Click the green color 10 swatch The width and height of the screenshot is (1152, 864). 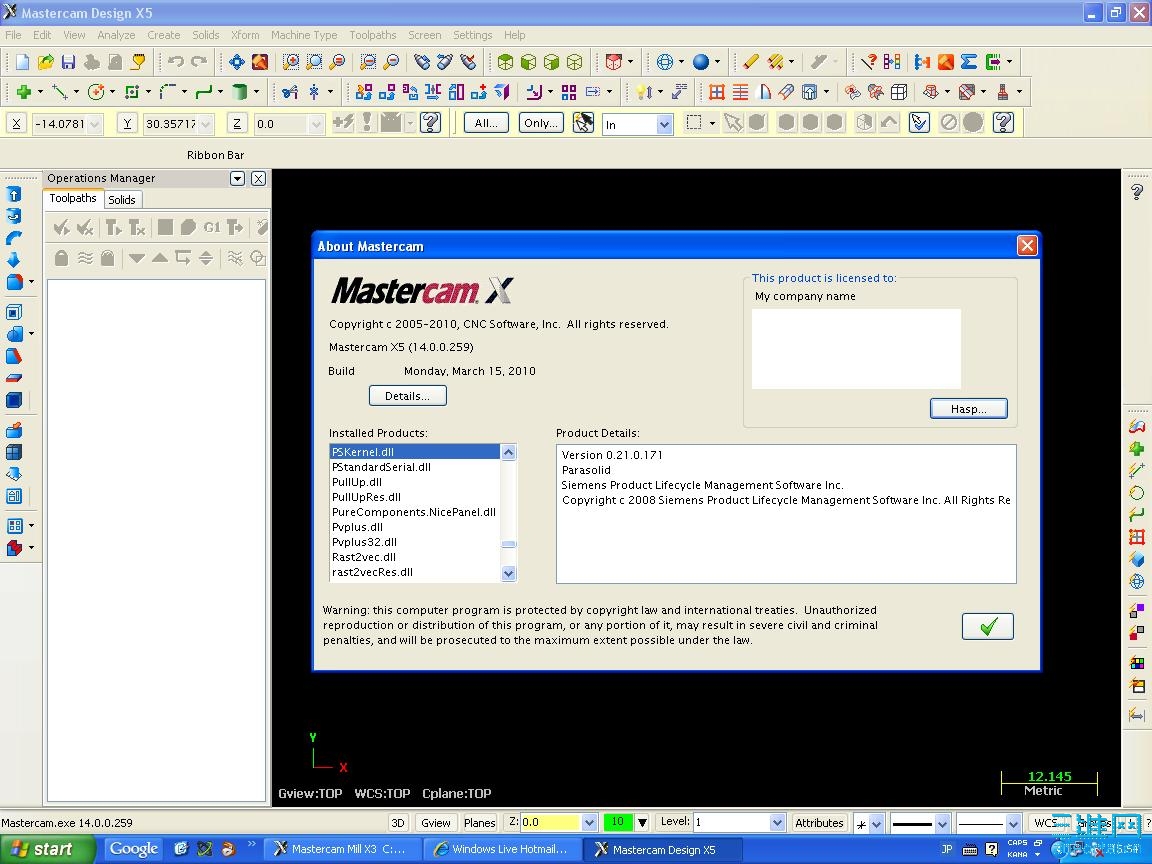point(617,822)
